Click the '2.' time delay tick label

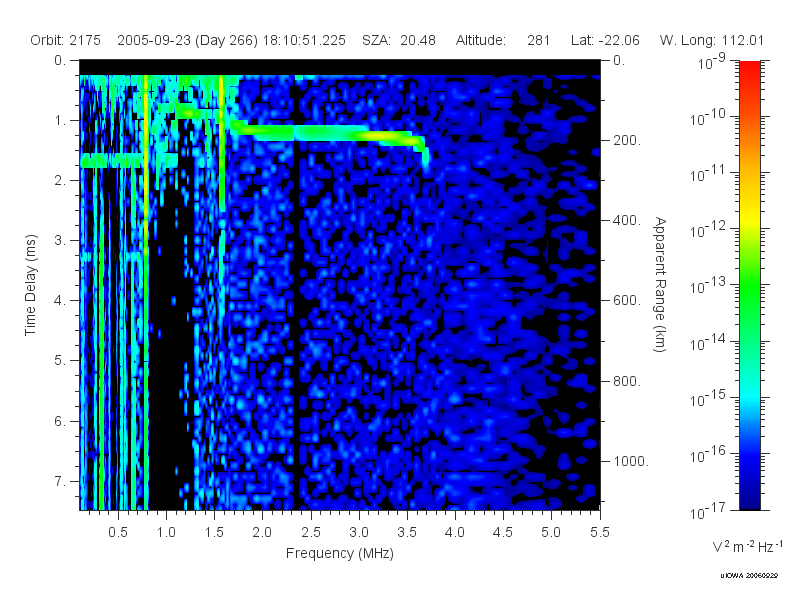(61, 181)
